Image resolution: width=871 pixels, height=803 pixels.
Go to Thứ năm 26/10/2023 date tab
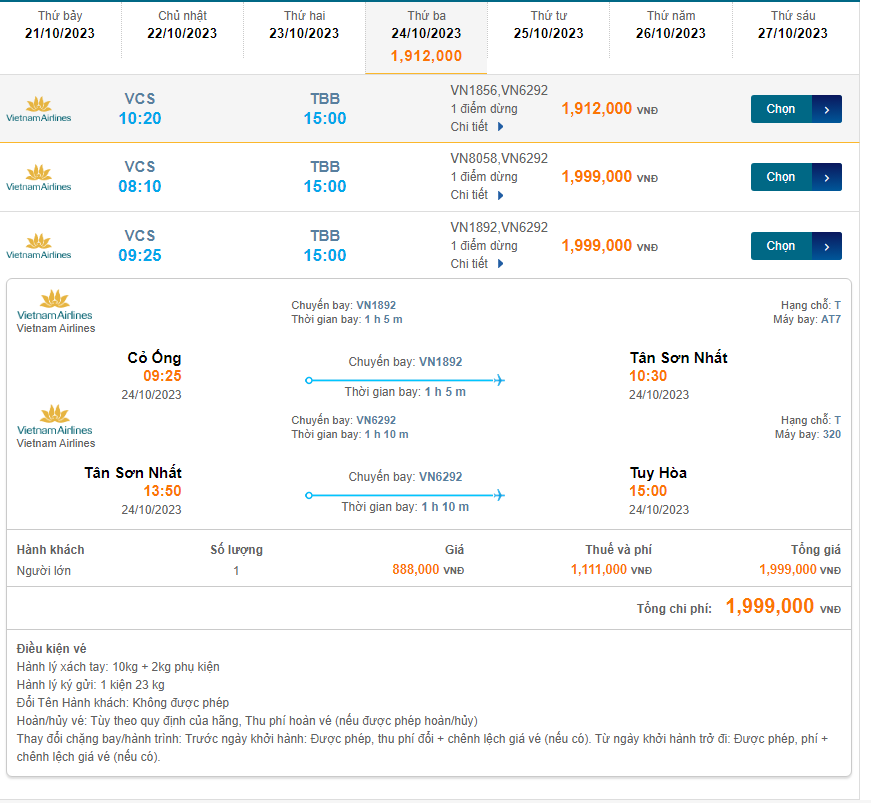tap(671, 25)
